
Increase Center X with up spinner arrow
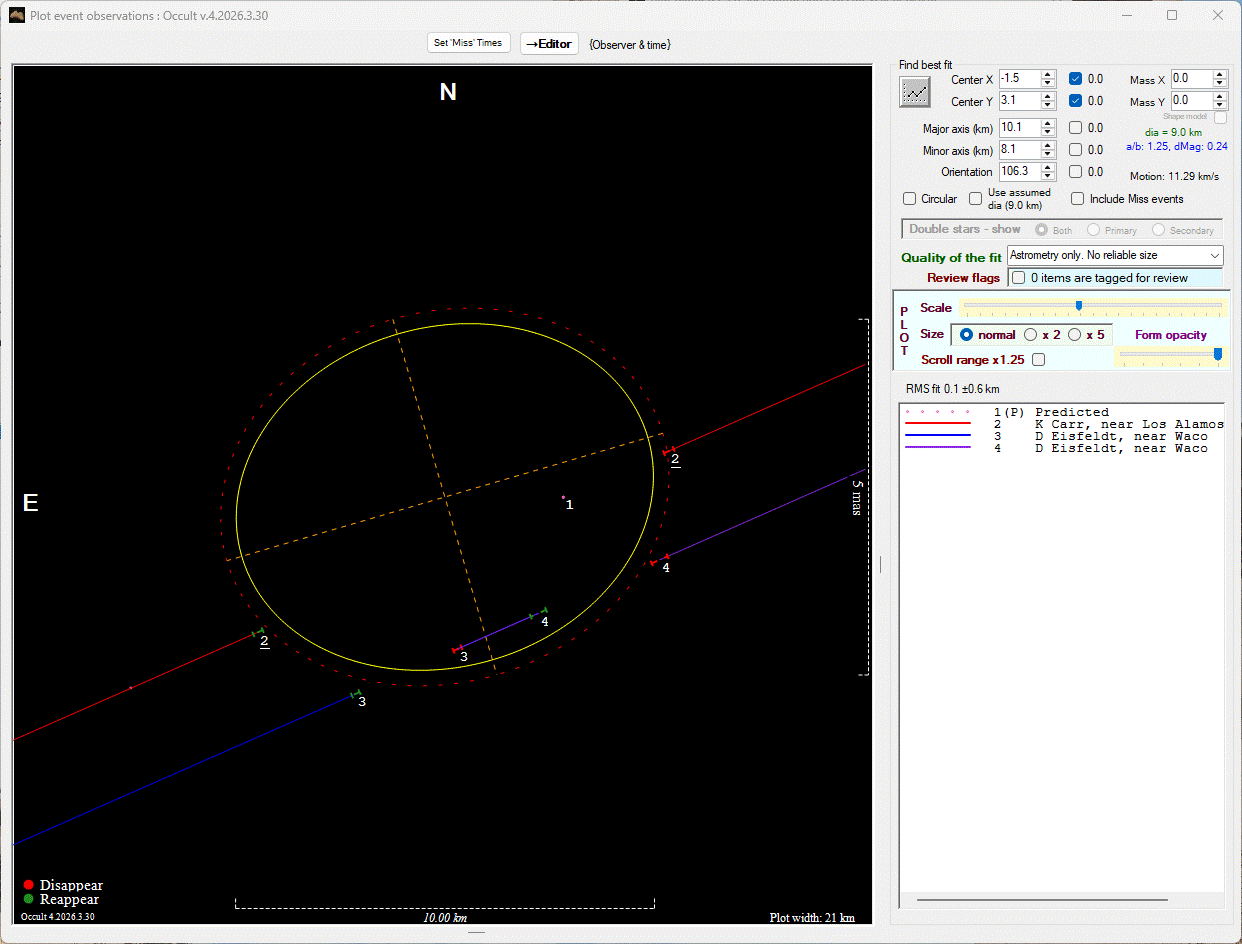1048,75
